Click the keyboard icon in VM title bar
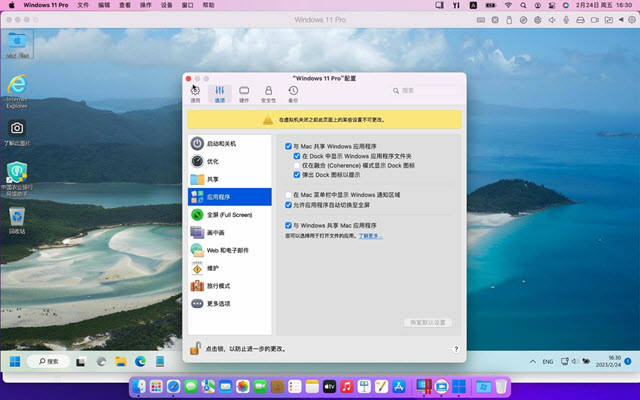Image resolution: width=640 pixels, height=400 pixels. tap(481, 20)
